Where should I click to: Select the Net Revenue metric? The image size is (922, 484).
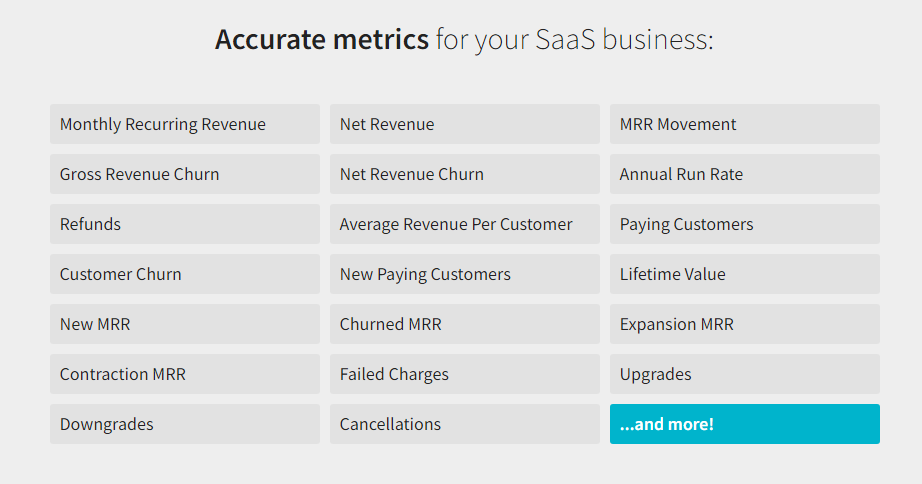465,124
